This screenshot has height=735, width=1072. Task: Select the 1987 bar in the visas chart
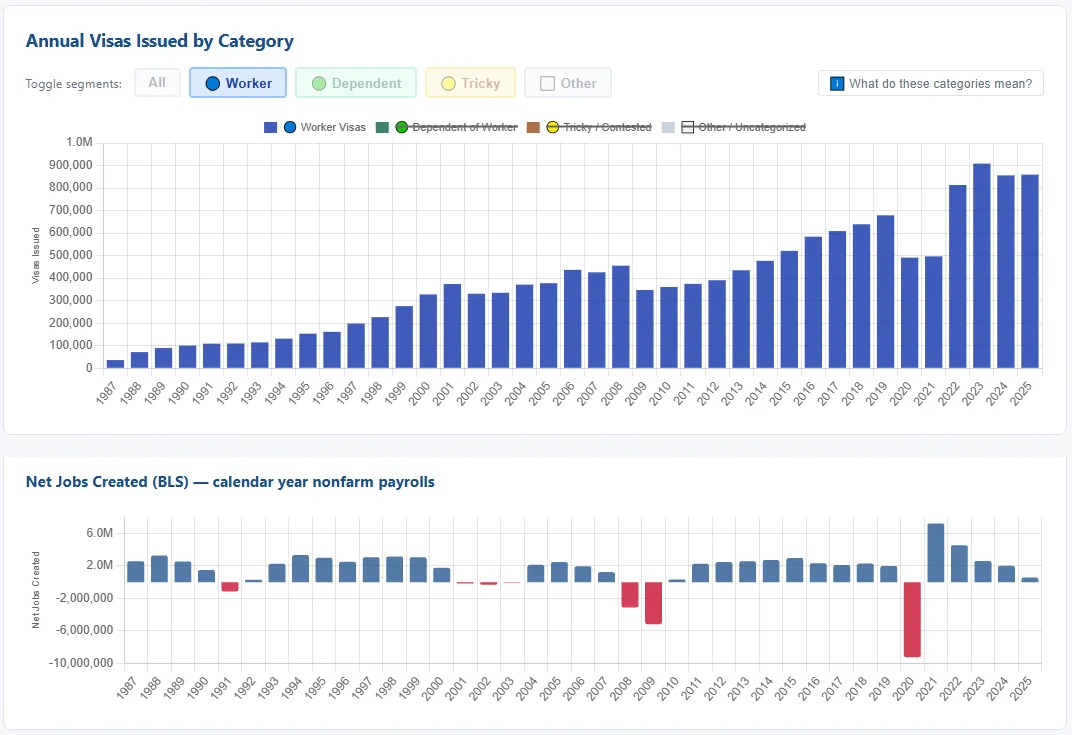click(x=116, y=364)
